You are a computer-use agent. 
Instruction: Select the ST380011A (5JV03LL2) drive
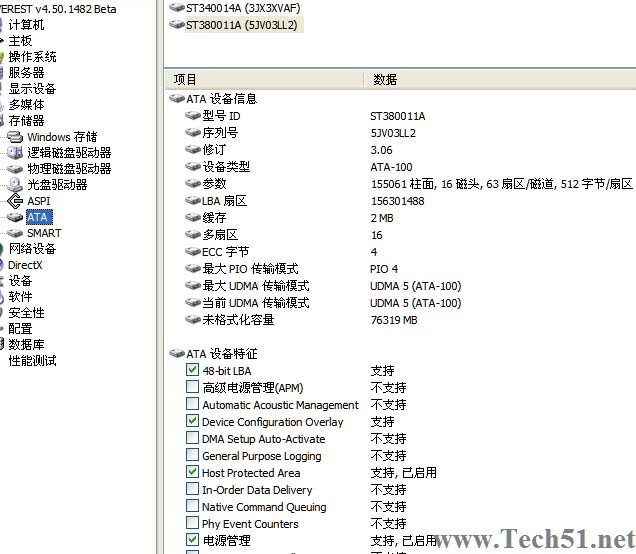[241, 25]
